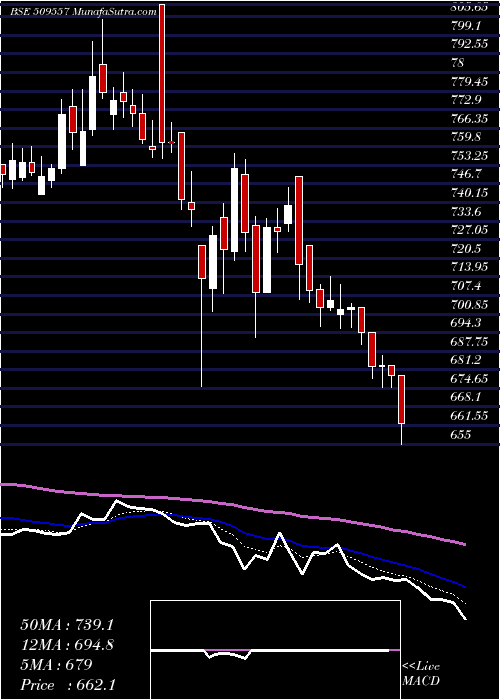Click the 687.75 price axis value
500x700 pixels.
point(470,342)
